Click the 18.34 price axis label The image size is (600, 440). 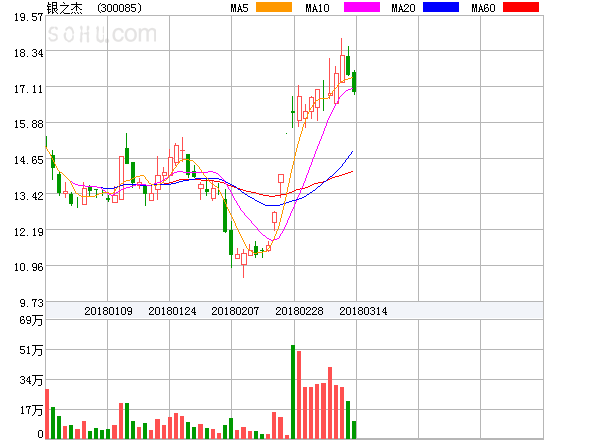click(29, 53)
